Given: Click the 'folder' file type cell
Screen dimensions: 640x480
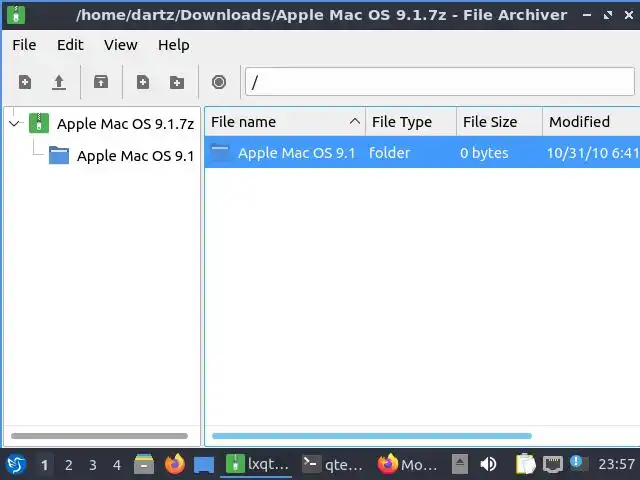Looking at the screenshot, I should [x=389, y=153].
